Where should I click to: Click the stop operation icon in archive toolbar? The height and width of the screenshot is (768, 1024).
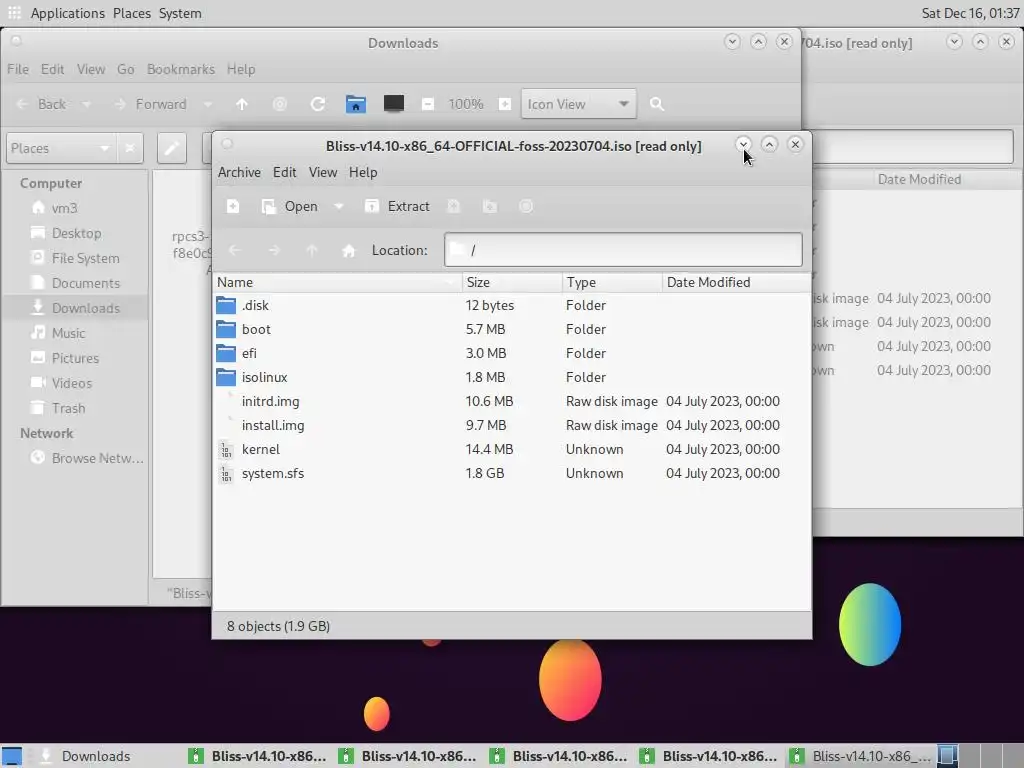click(526, 206)
